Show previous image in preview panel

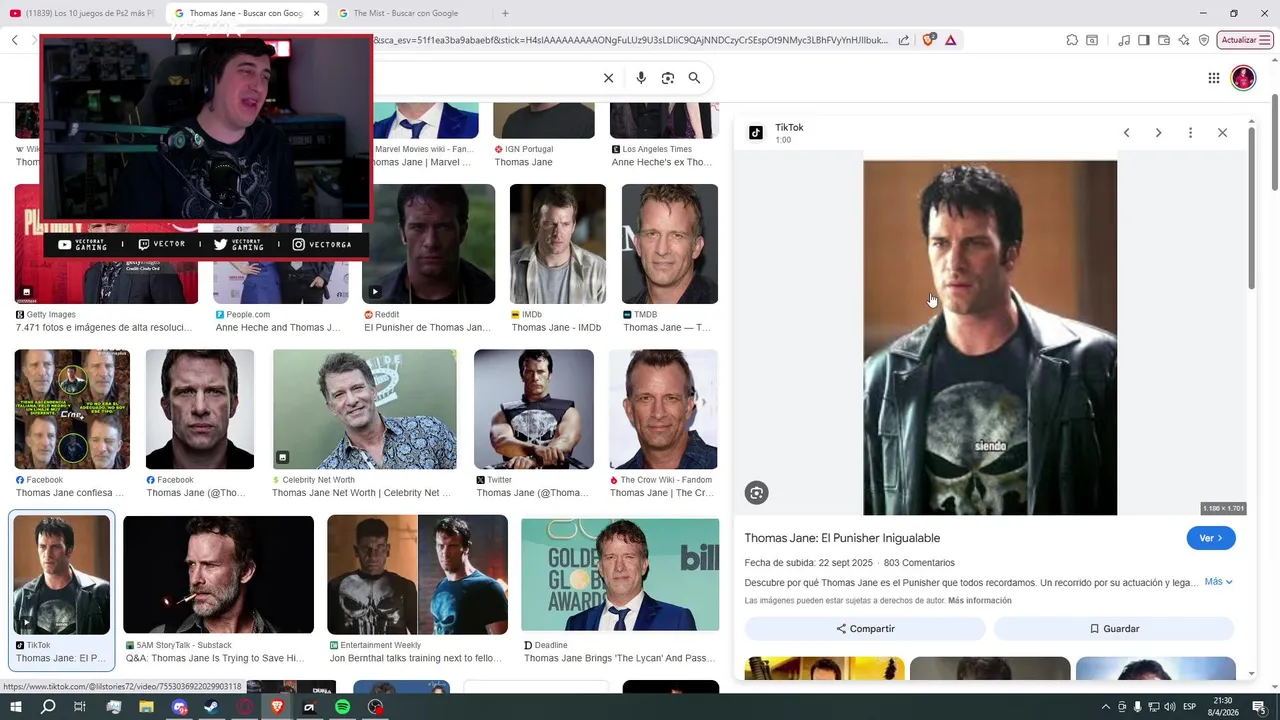1126,133
